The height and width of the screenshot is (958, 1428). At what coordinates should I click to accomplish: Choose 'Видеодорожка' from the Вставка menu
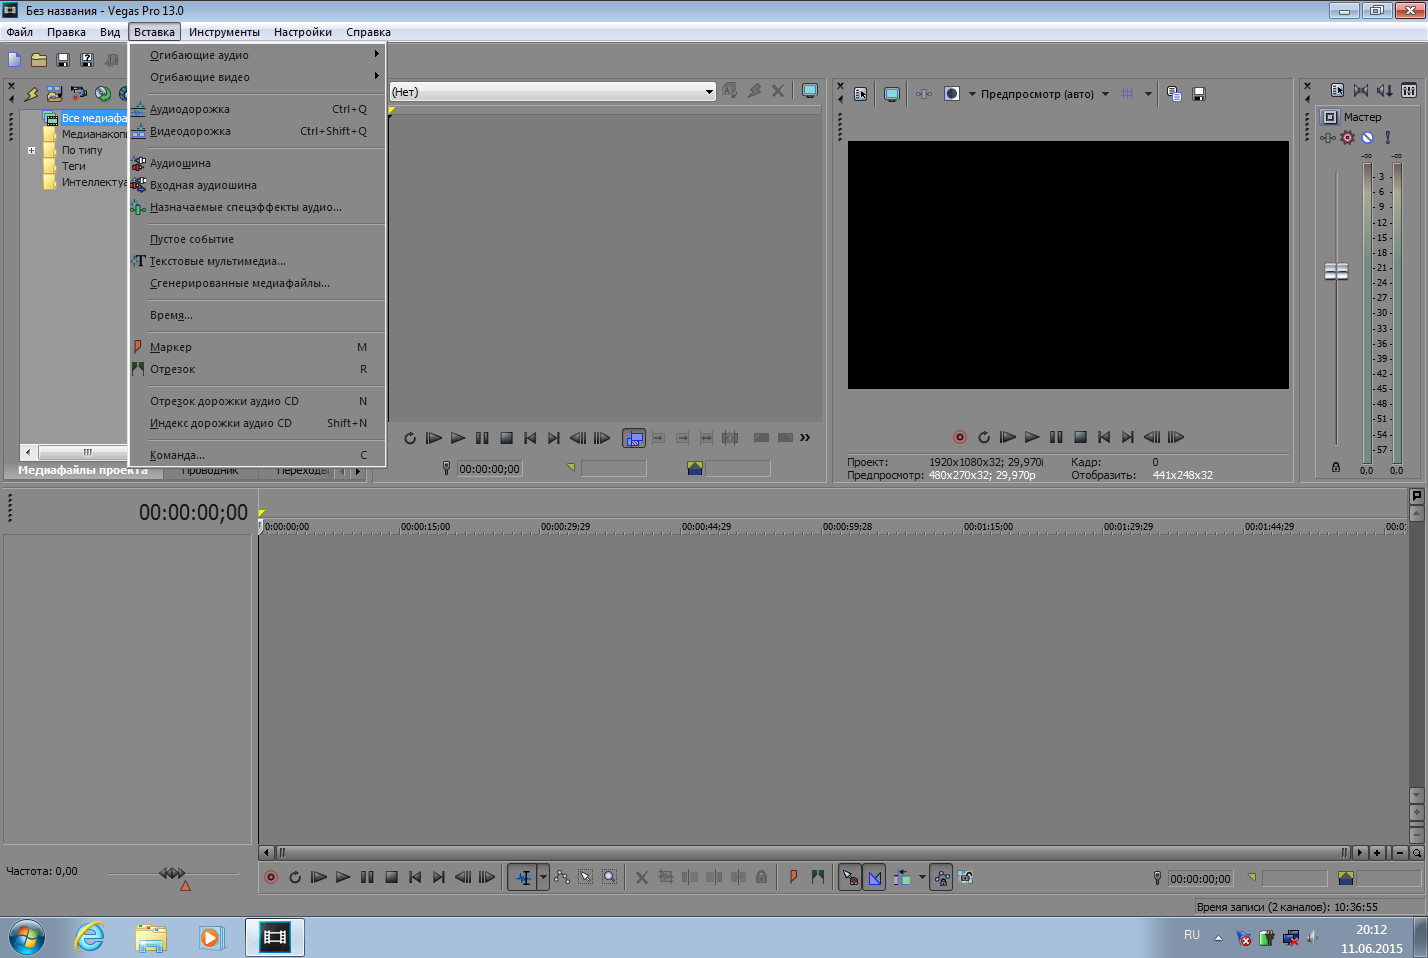point(190,131)
